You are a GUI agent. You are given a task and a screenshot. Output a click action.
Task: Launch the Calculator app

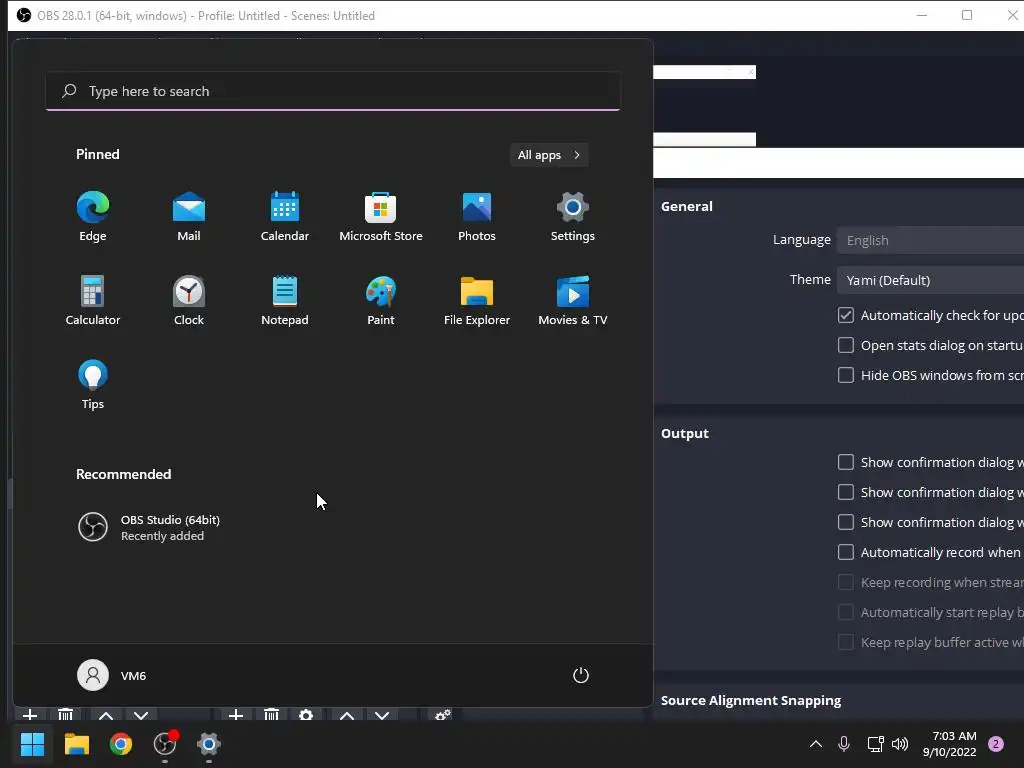click(93, 300)
